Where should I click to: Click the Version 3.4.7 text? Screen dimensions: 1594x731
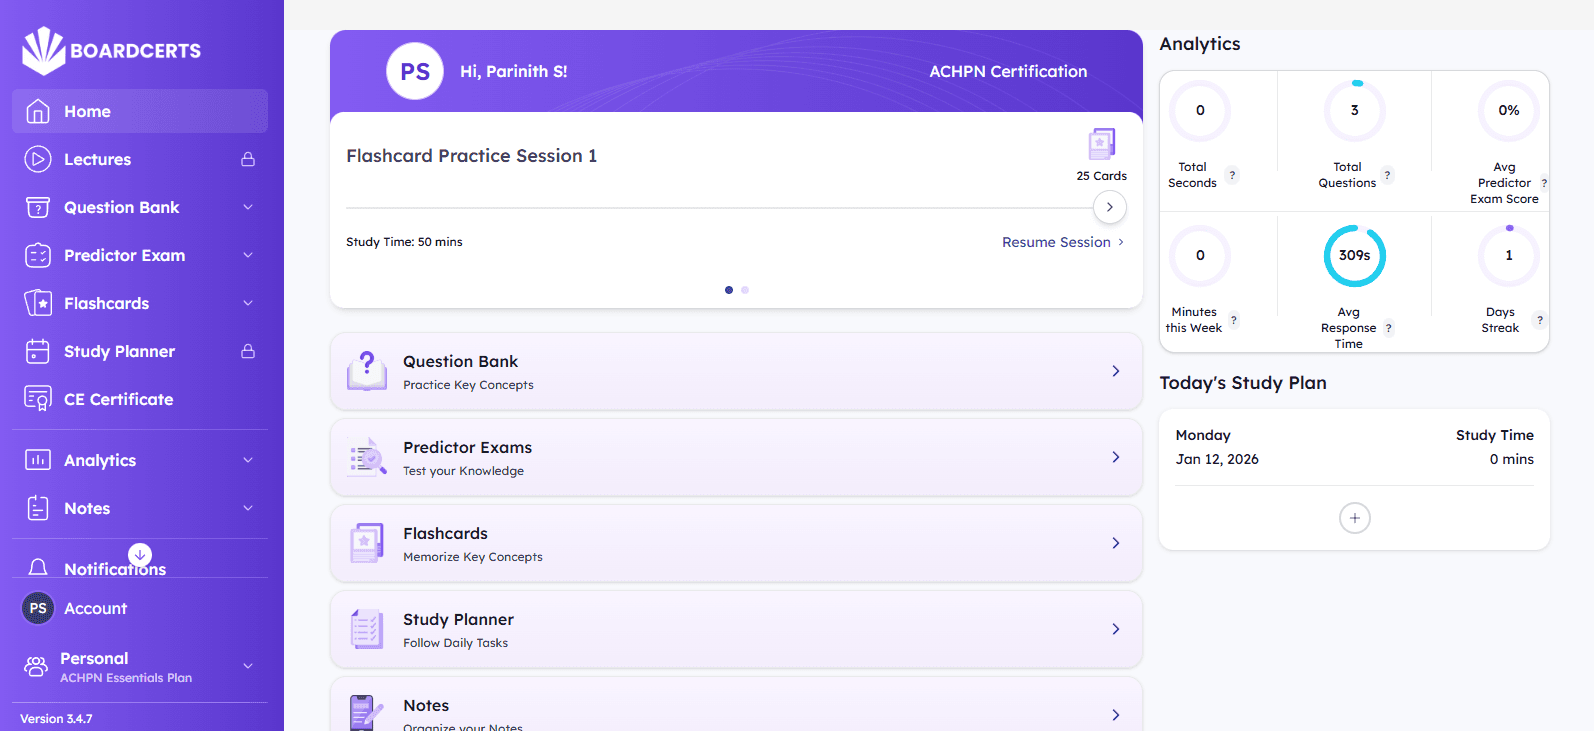(x=56, y=719)
